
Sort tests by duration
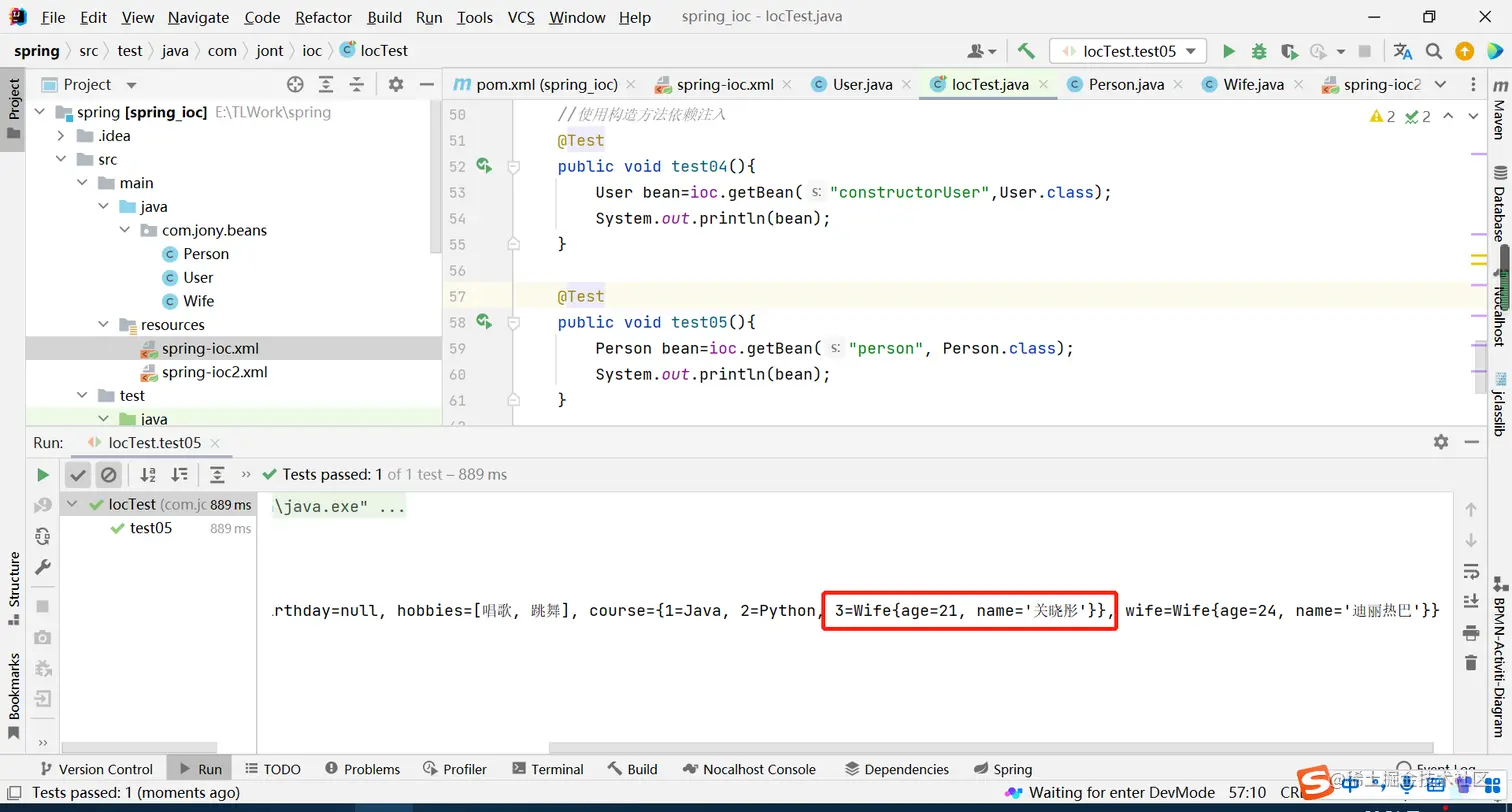coord(180,475)
